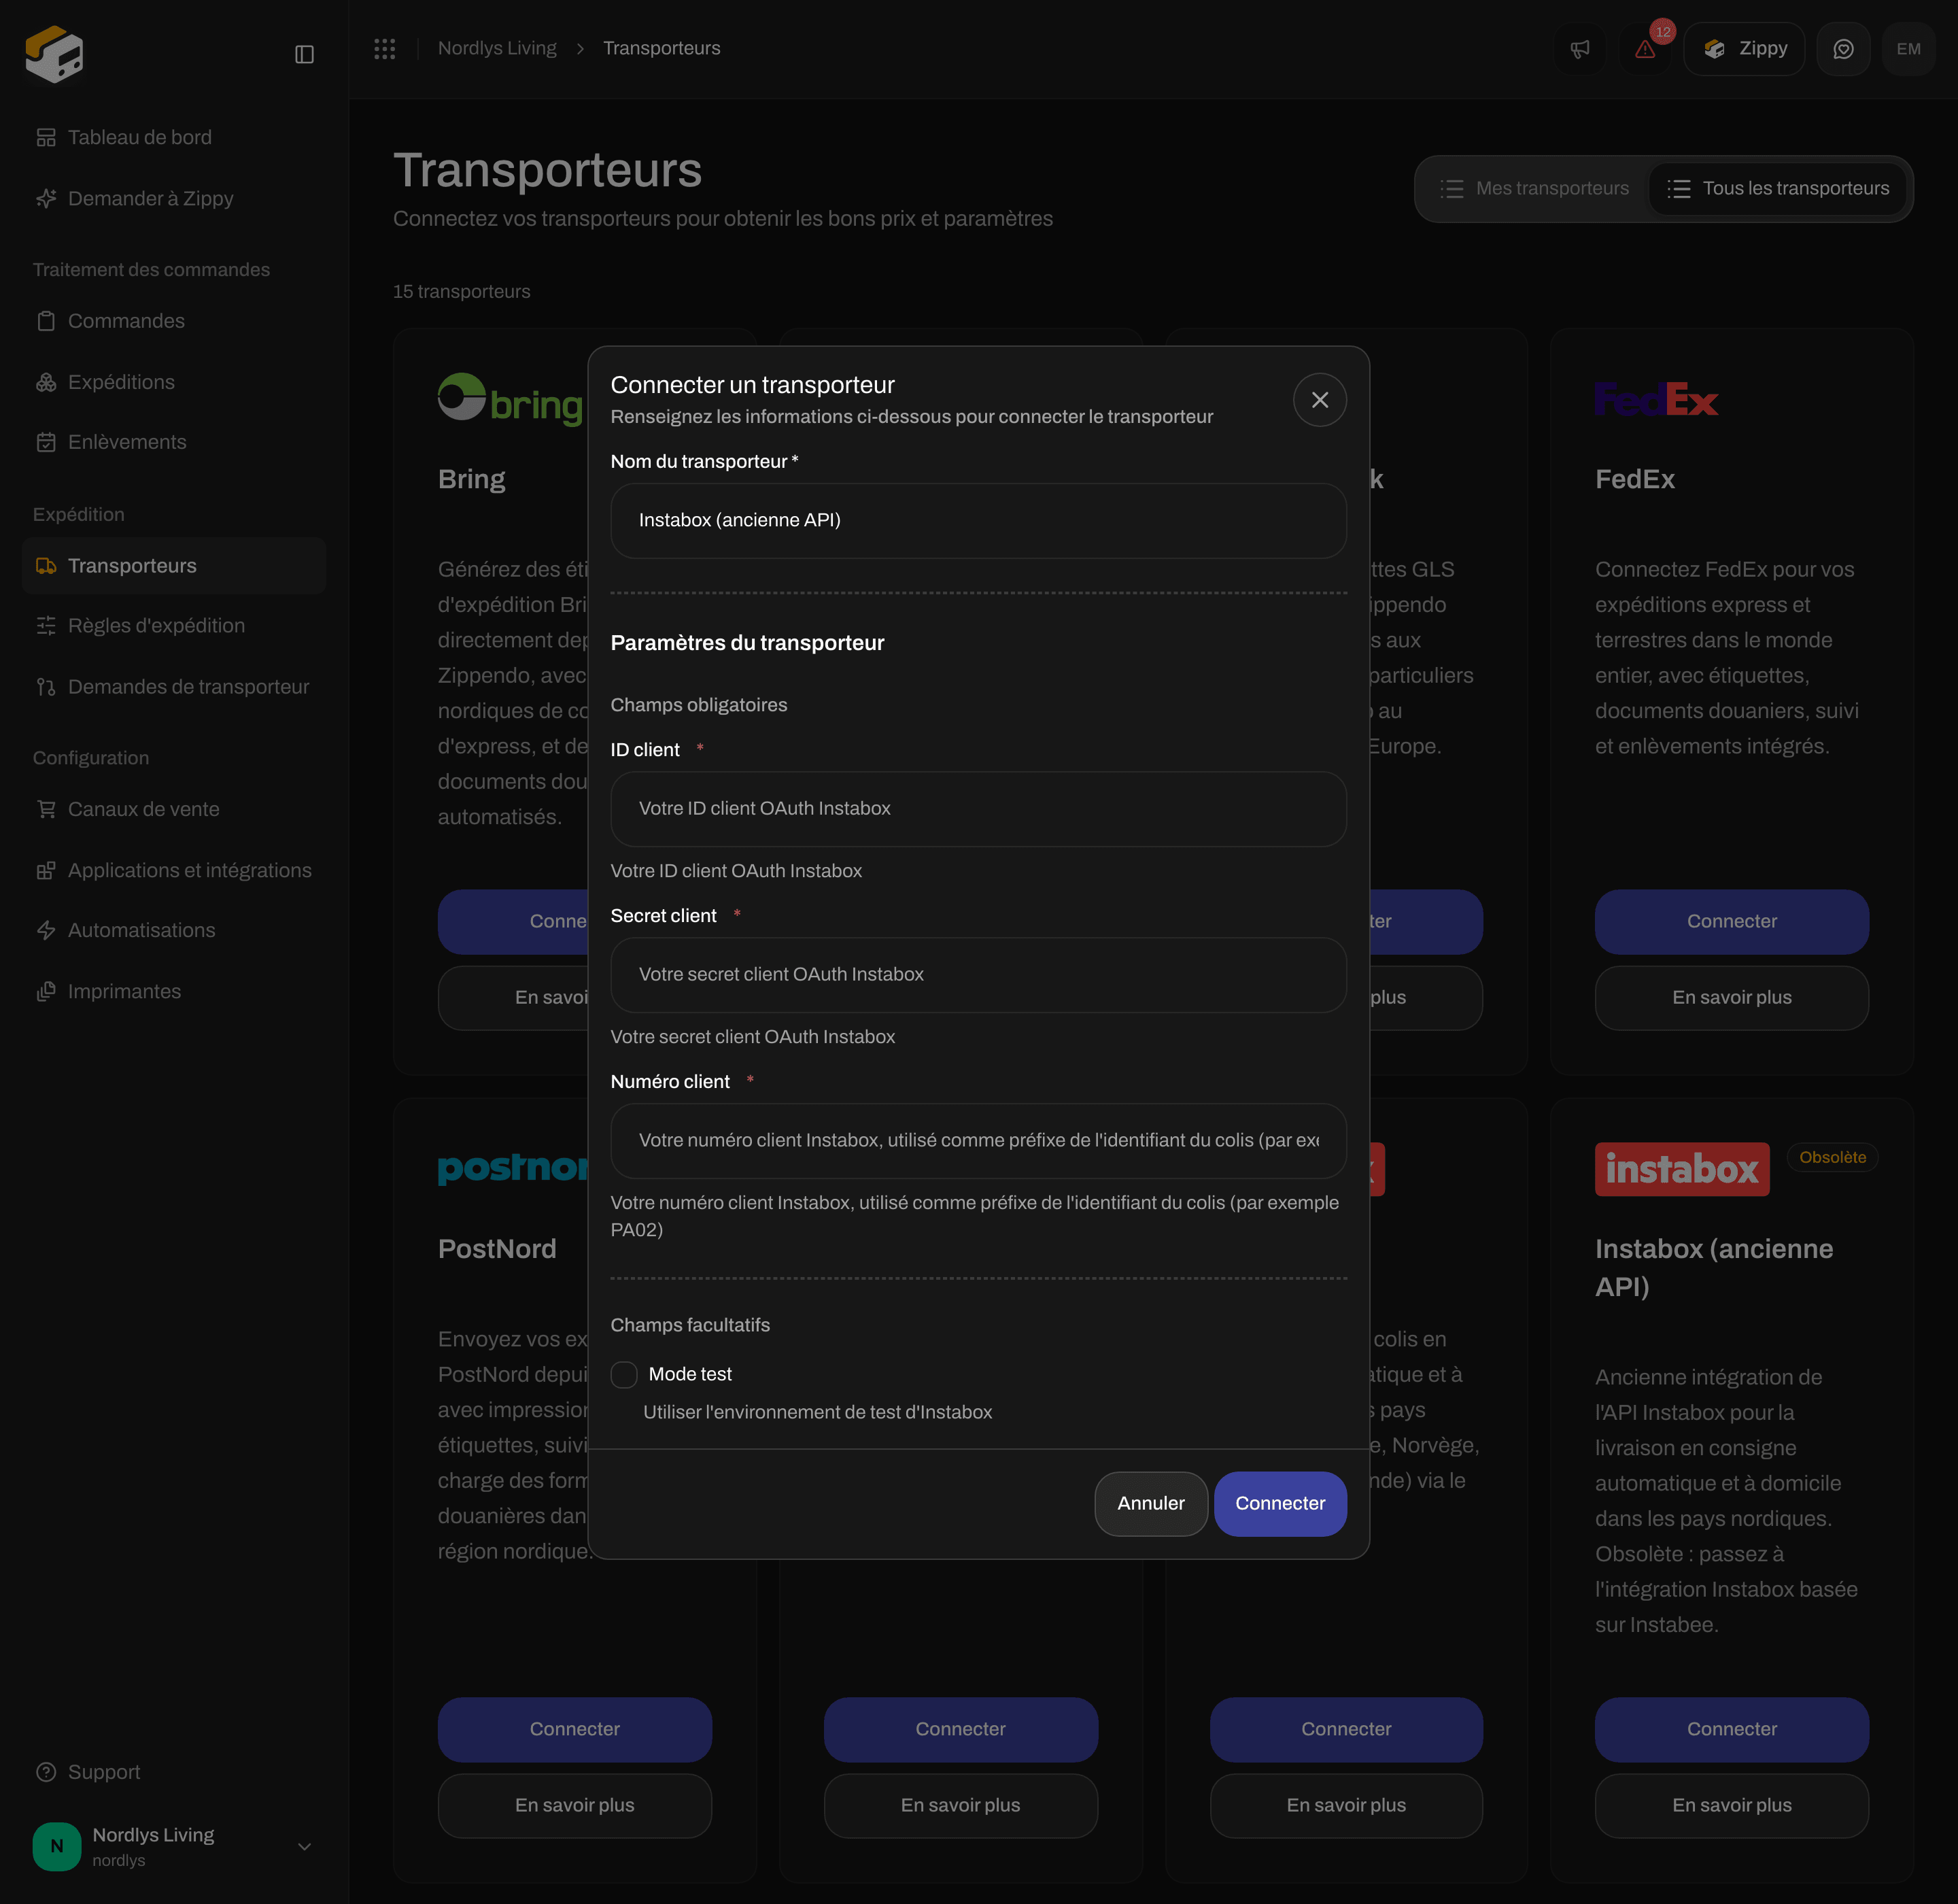The height and width of the screenshot is (1904, 1958).
Task: Open the EM user avatar
Action: [1908, 49]
